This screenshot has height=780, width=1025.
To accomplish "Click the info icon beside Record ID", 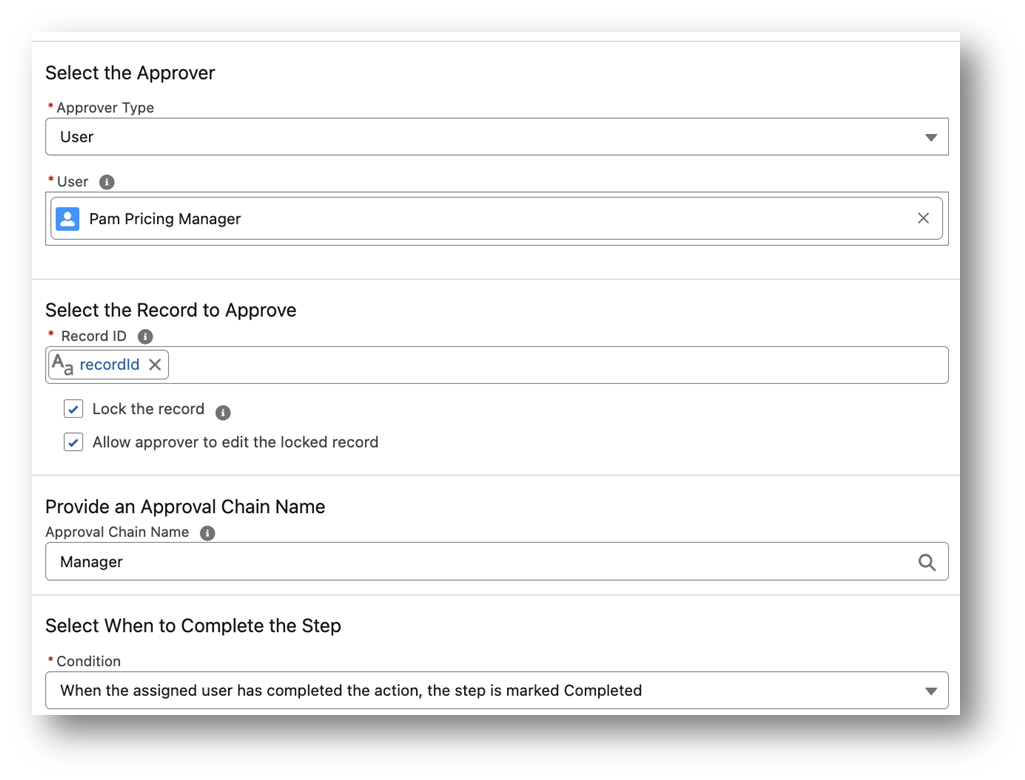I will [x=145, y=337].
